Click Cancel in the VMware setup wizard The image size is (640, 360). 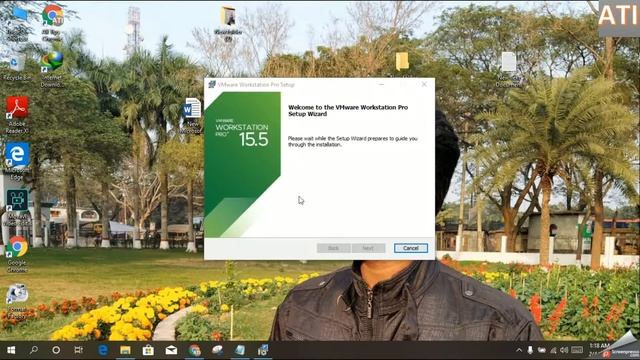pyautogui.click(x=411, y=248)
